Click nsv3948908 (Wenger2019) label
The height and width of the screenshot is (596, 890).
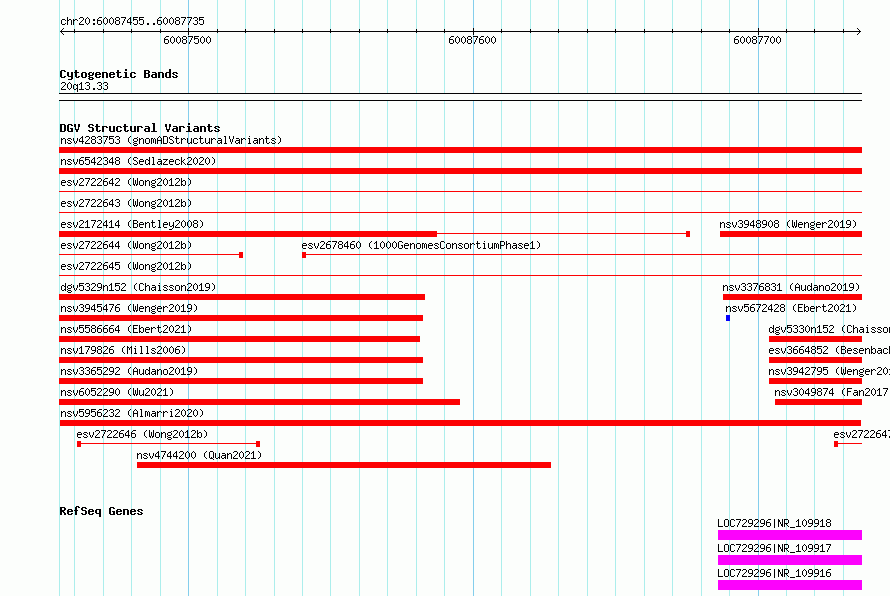pos(788,224)
